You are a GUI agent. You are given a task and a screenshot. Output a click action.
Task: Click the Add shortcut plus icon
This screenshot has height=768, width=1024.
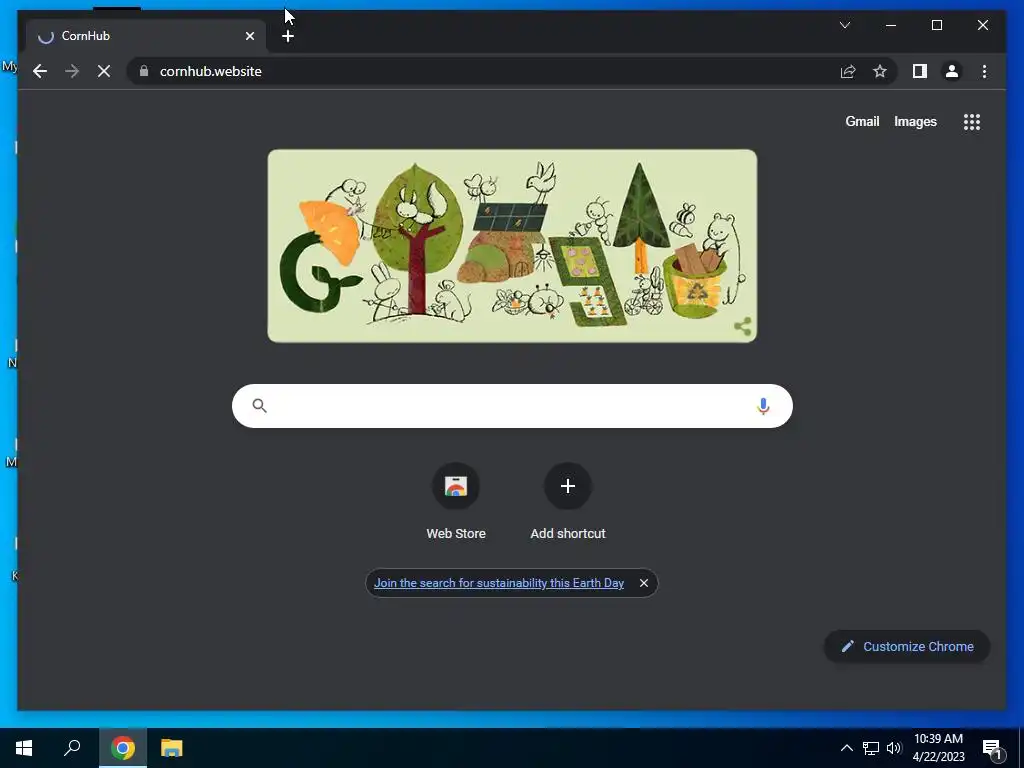point(568,486)
